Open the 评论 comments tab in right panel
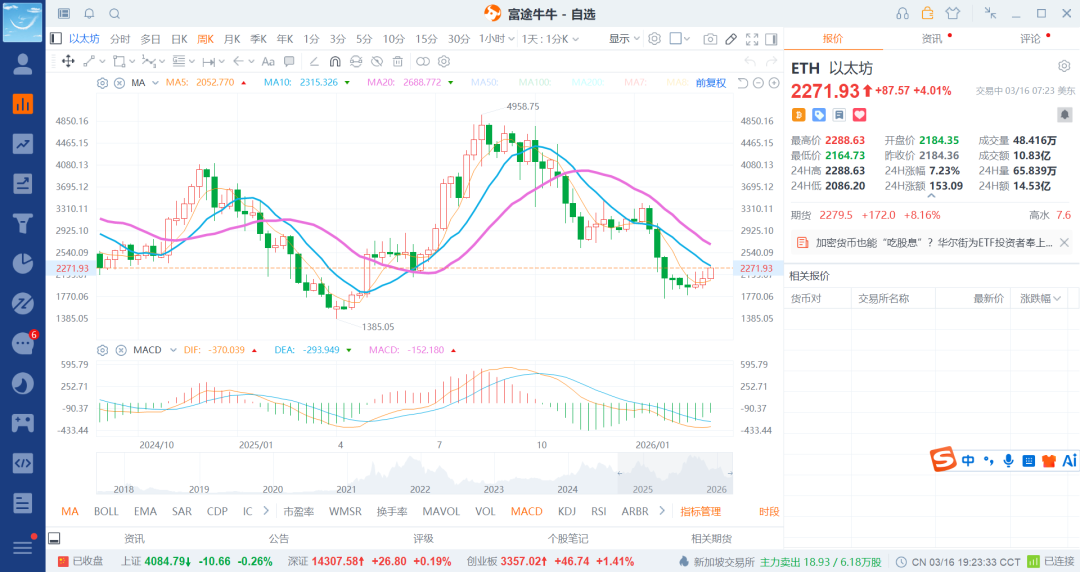The height and width of the screenshot is (572, 1080). tap(1030, 39)
